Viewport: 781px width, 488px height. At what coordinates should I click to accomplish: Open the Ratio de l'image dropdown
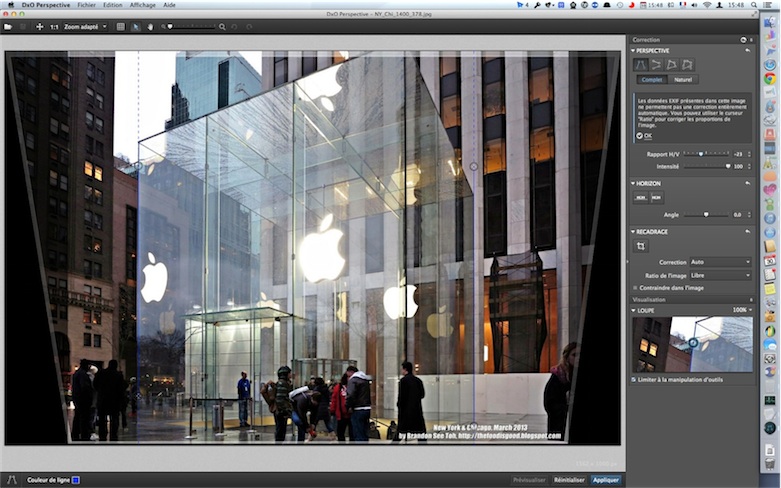720,275
